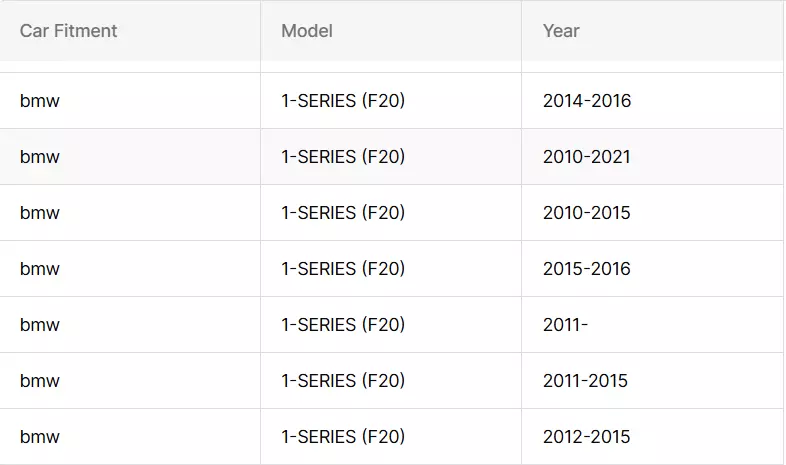Click 1-SERIES (F20) in the 2014-2016 row
The height and width of the screenshot is (465, 786).
pos(343,101)
